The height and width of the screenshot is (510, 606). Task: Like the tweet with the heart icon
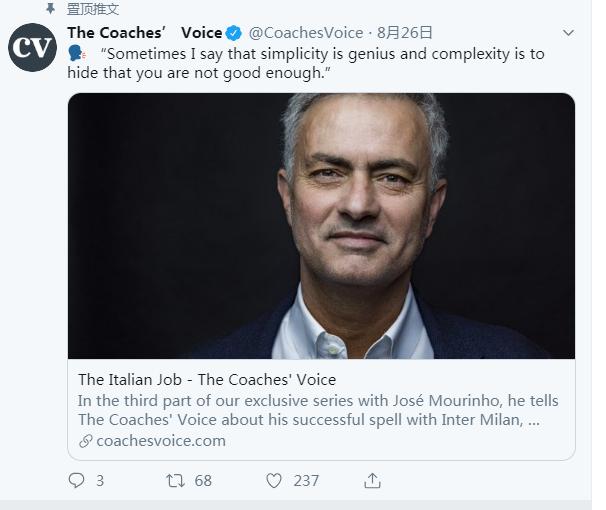pyautogui.click(x=274, y=481)
